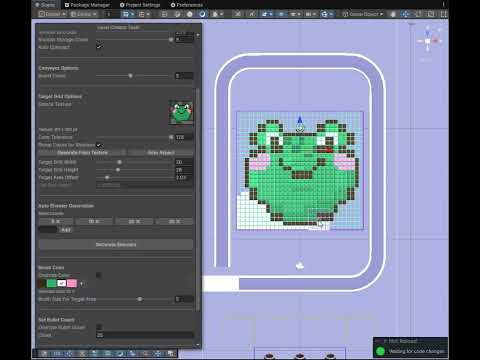Viewport: 480px width, 360px height.
Task: Toggle the highlighted 2D view icon
Action: [x=202, y=14]
